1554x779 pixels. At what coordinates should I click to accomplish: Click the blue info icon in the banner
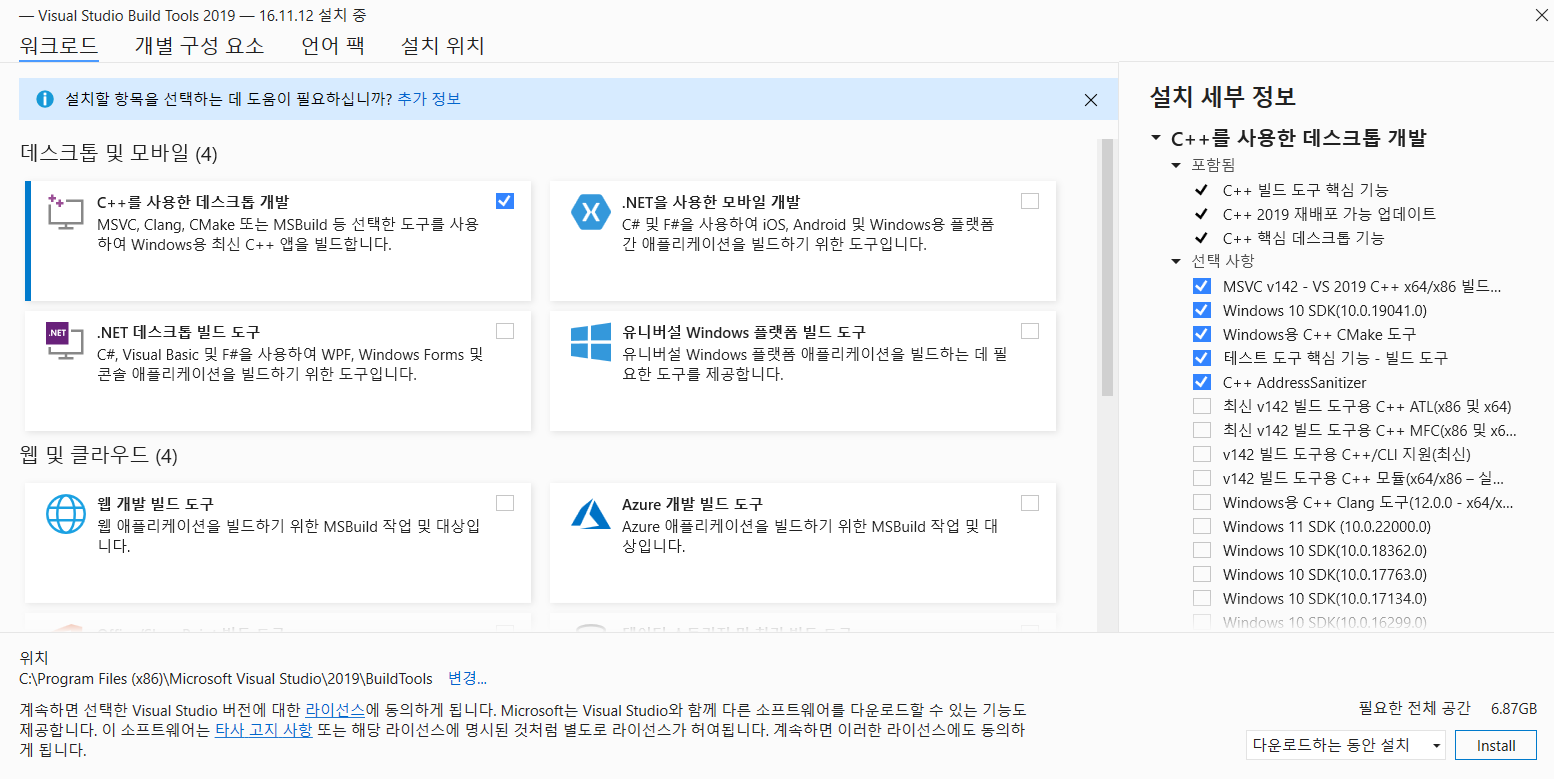click(x=45, y=99)
